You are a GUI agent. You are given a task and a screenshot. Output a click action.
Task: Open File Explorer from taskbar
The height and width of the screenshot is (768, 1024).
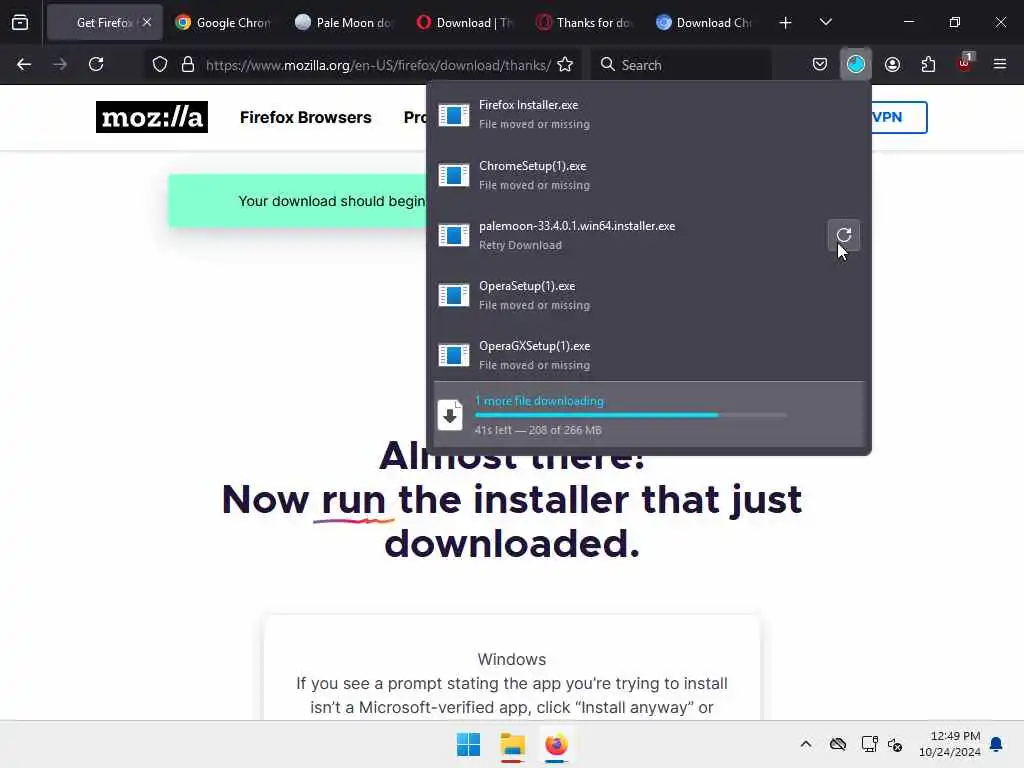tap(513, 744)
